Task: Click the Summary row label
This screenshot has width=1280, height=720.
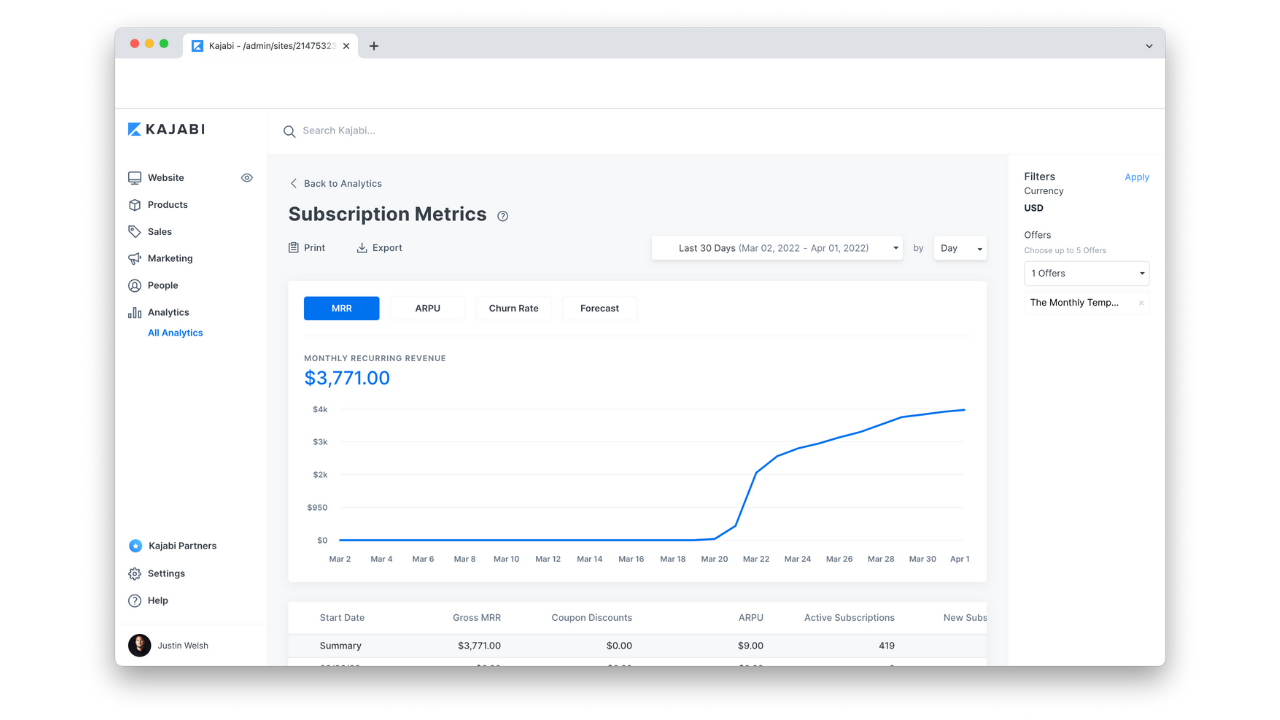Action: (x=341, y=646)
